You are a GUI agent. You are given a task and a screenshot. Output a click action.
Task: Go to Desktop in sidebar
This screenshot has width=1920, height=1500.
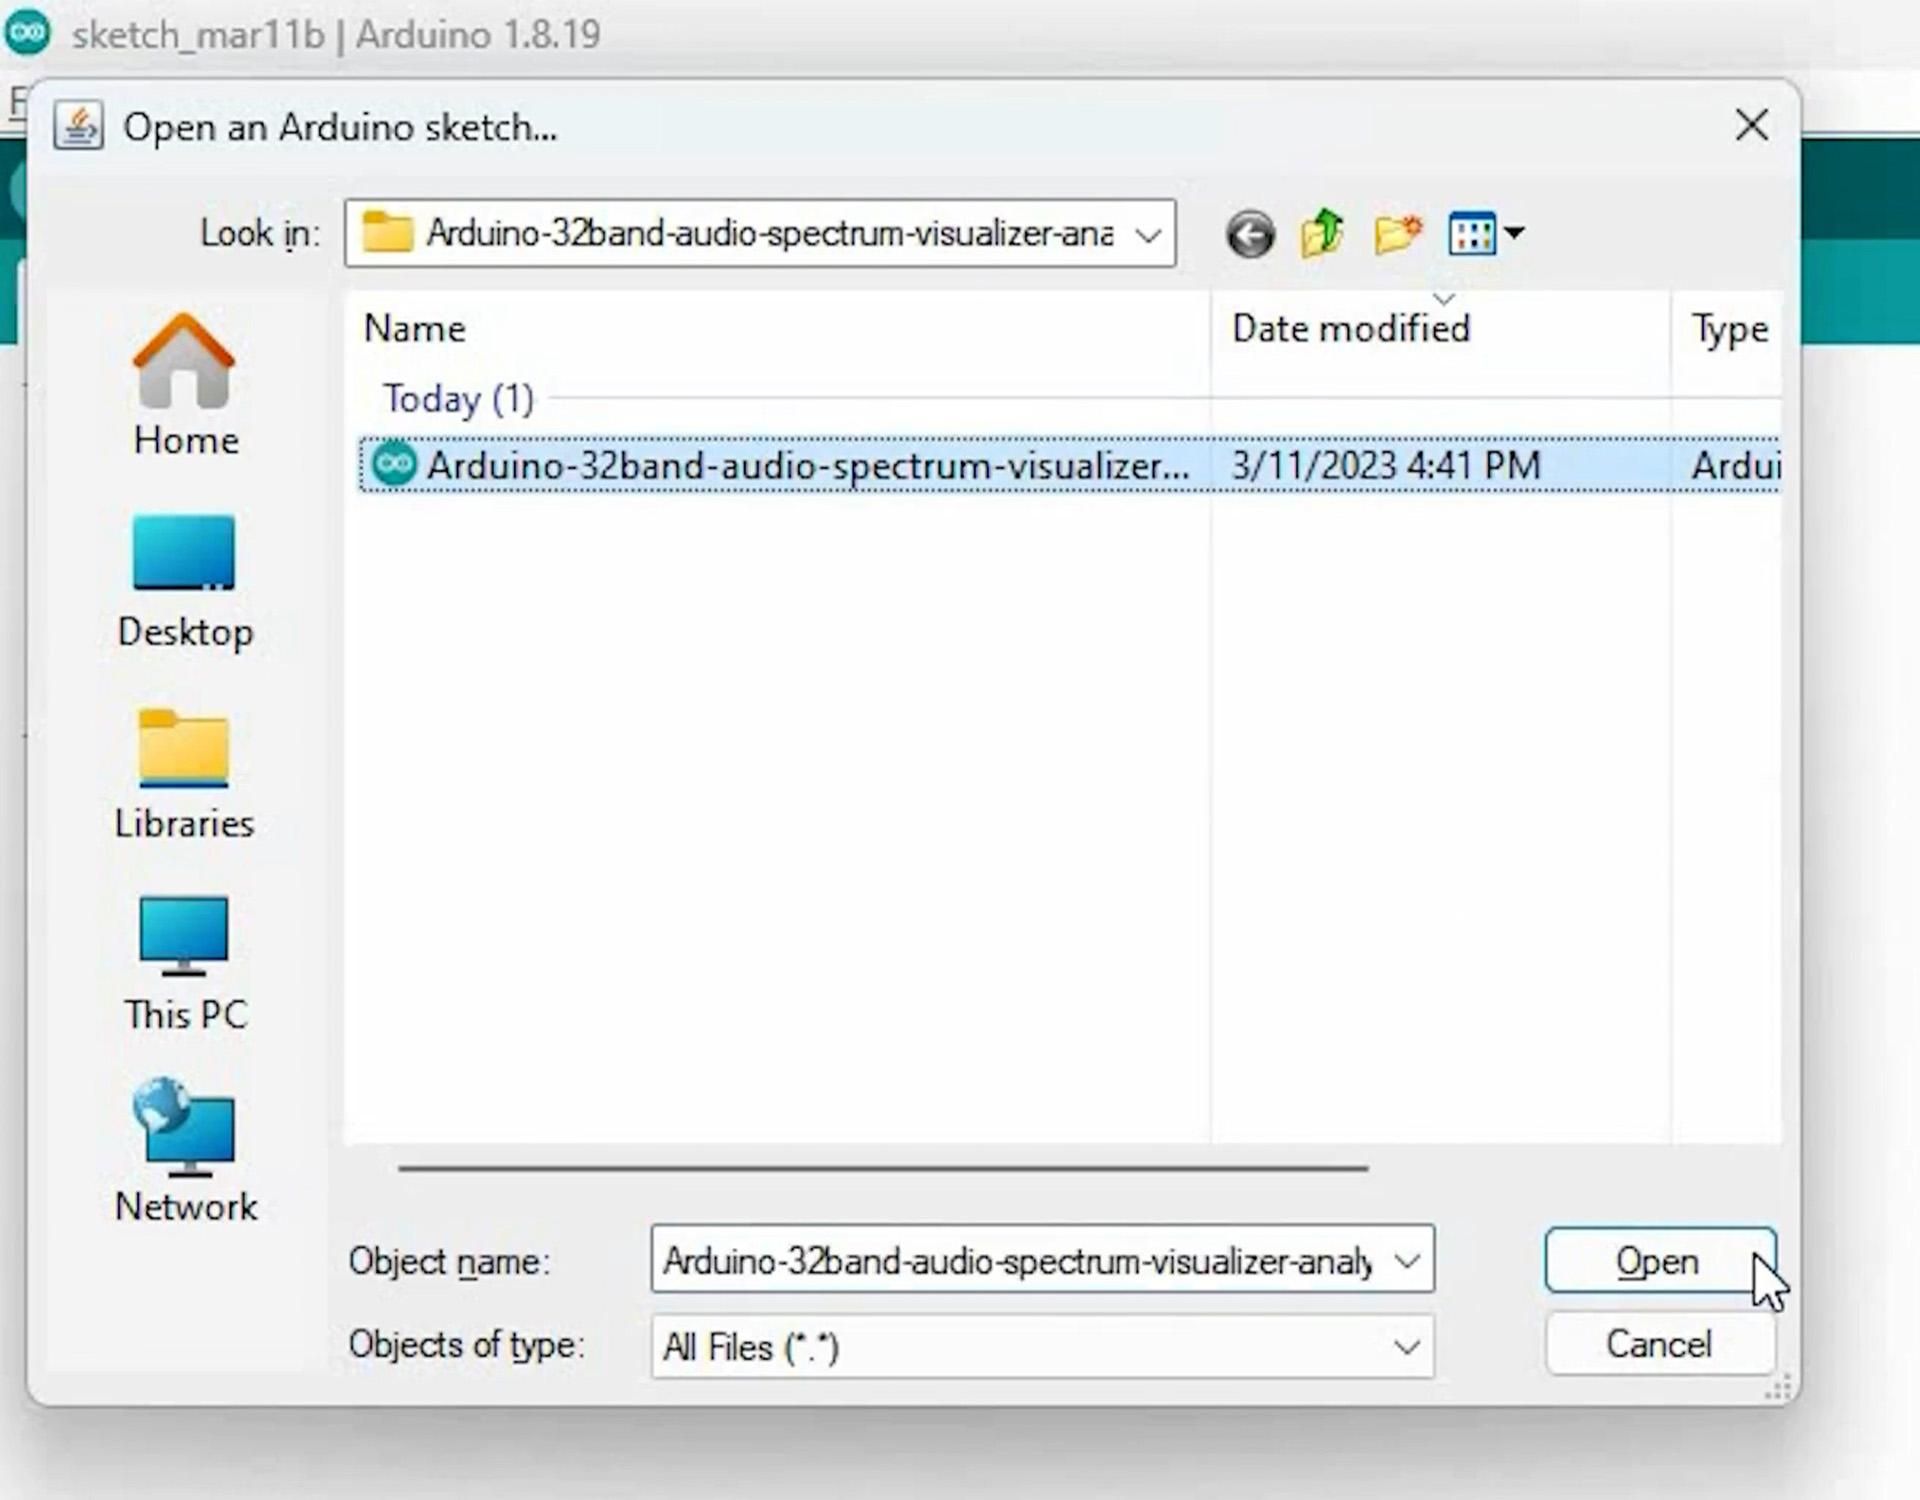pos(185,582)
